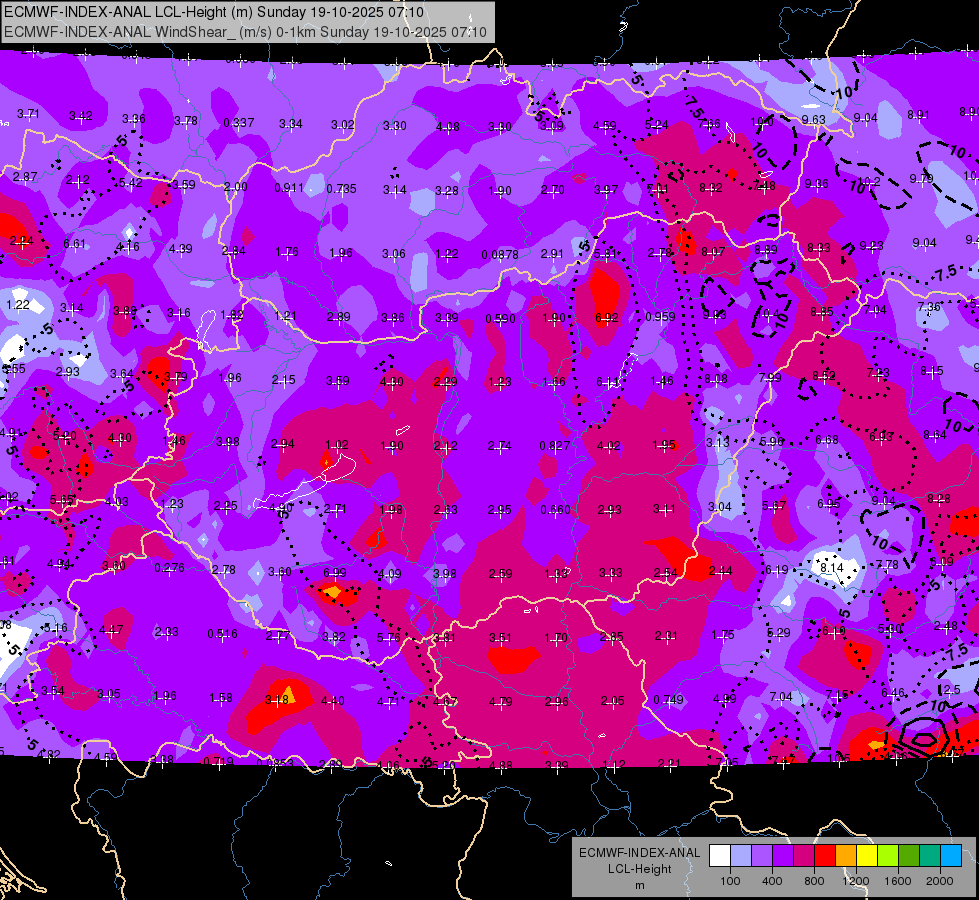Click the 5.42 wind shear value
This screenshot has height=900, width=979.
[x=130, y=182]
